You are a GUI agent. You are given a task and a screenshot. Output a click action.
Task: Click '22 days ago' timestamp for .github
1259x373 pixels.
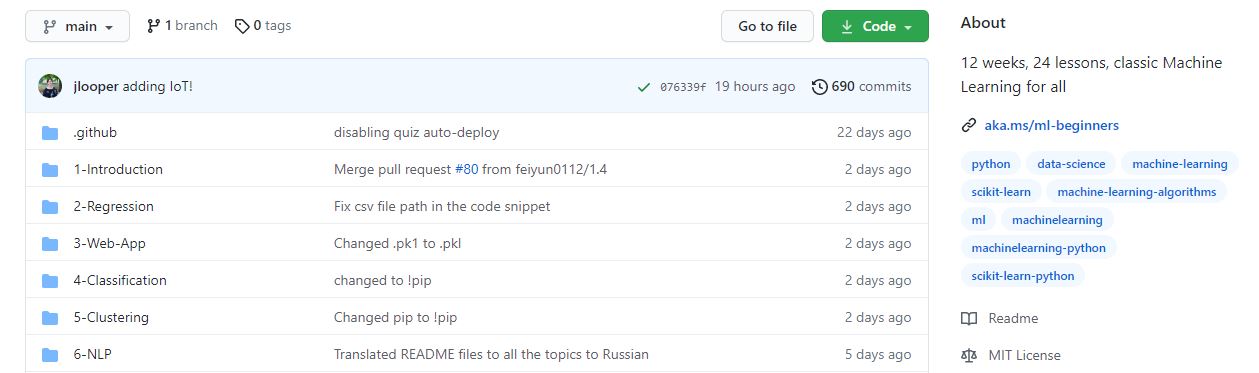point(874,133)
